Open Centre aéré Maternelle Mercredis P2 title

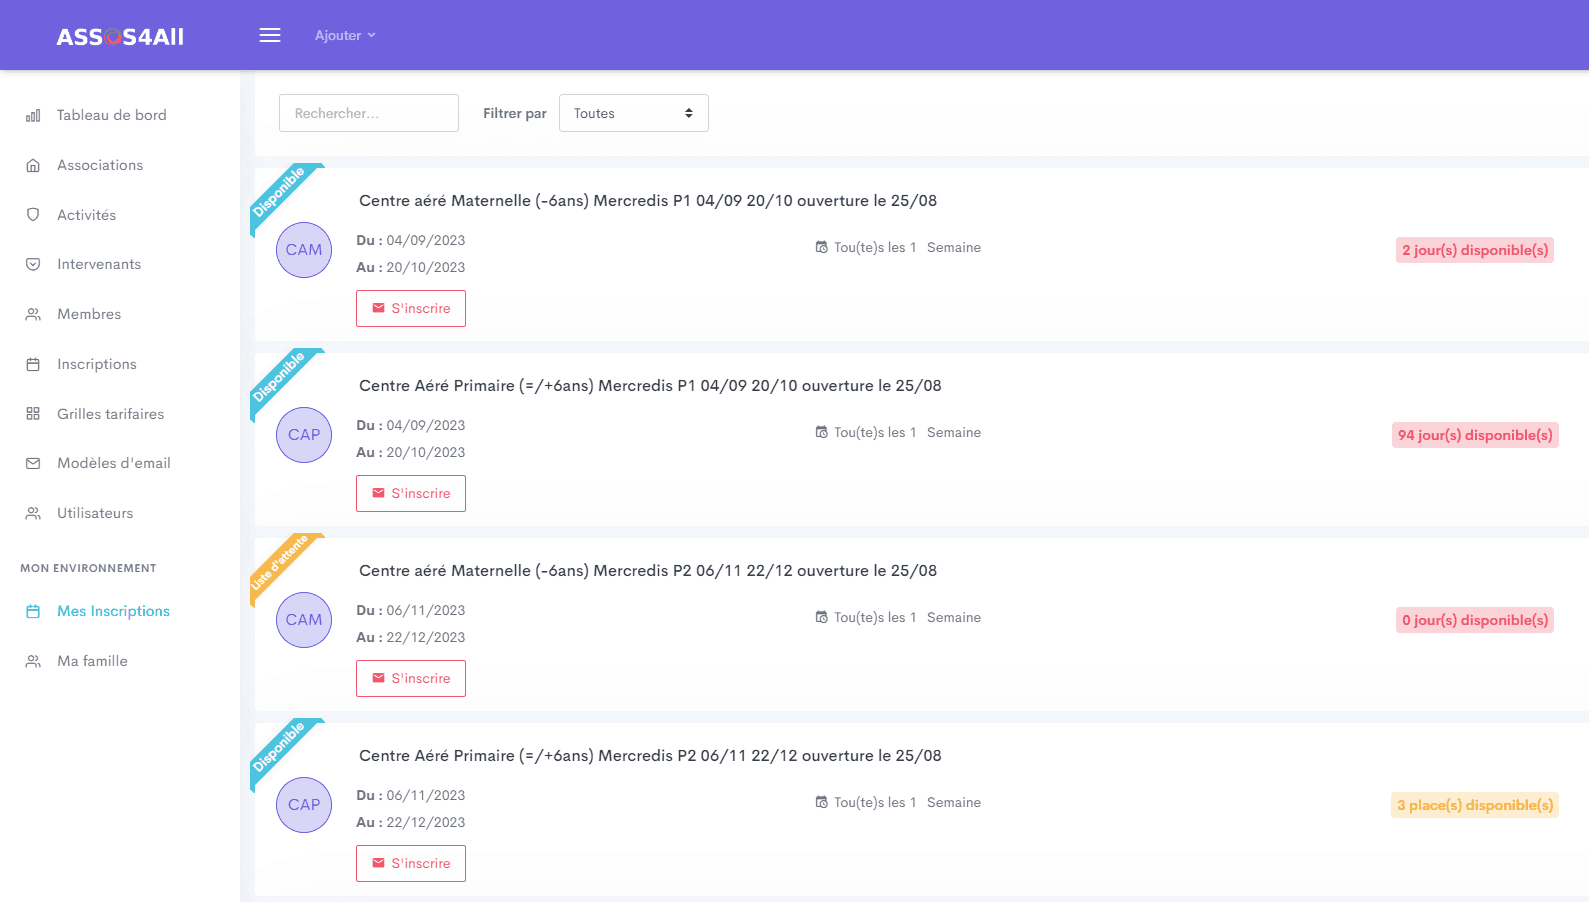(x=648, y=571)
